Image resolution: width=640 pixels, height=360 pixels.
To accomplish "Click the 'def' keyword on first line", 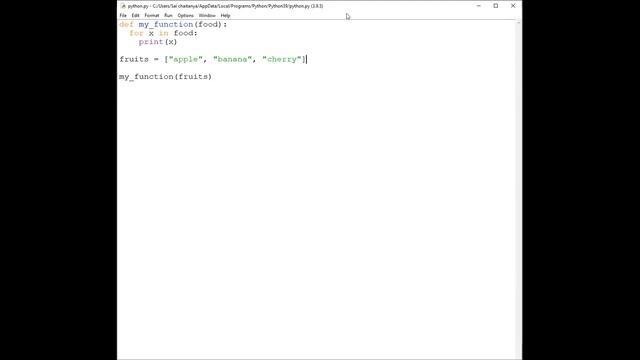I will click(126, 24).
